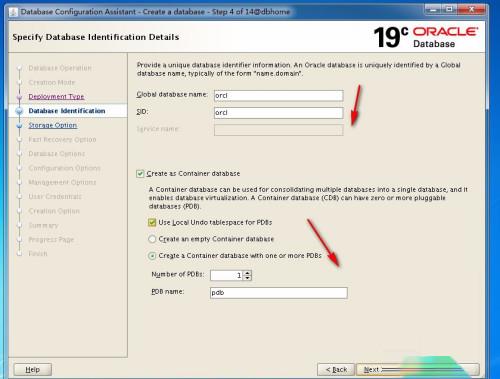This screenshot has width=500, height=379.
Task: Click the Database Operation step label
Action: click(x=60, y=68)
